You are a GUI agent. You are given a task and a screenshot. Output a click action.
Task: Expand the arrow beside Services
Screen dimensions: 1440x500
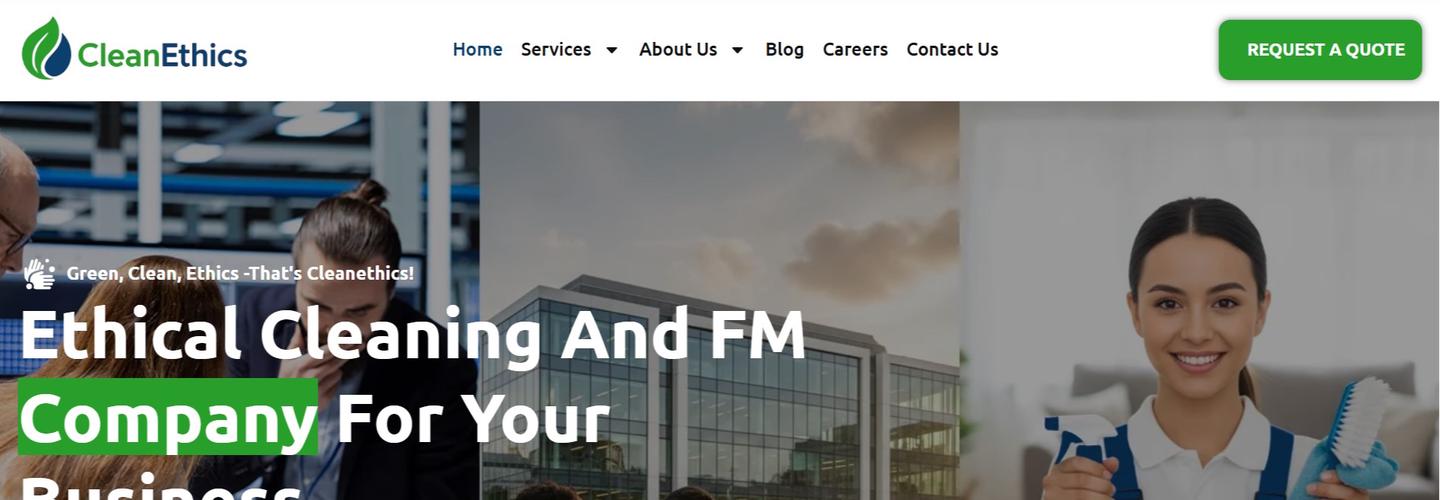point(612,50)
